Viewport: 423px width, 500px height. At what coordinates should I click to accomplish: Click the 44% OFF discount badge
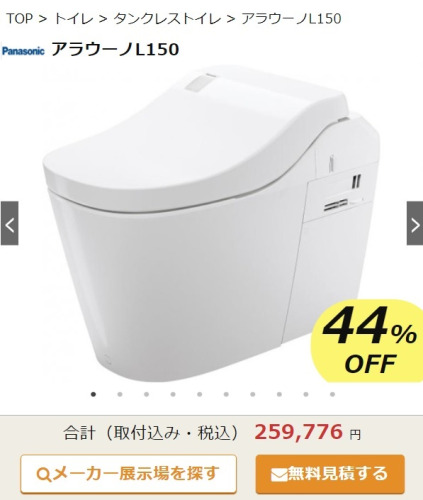[368, 341]
